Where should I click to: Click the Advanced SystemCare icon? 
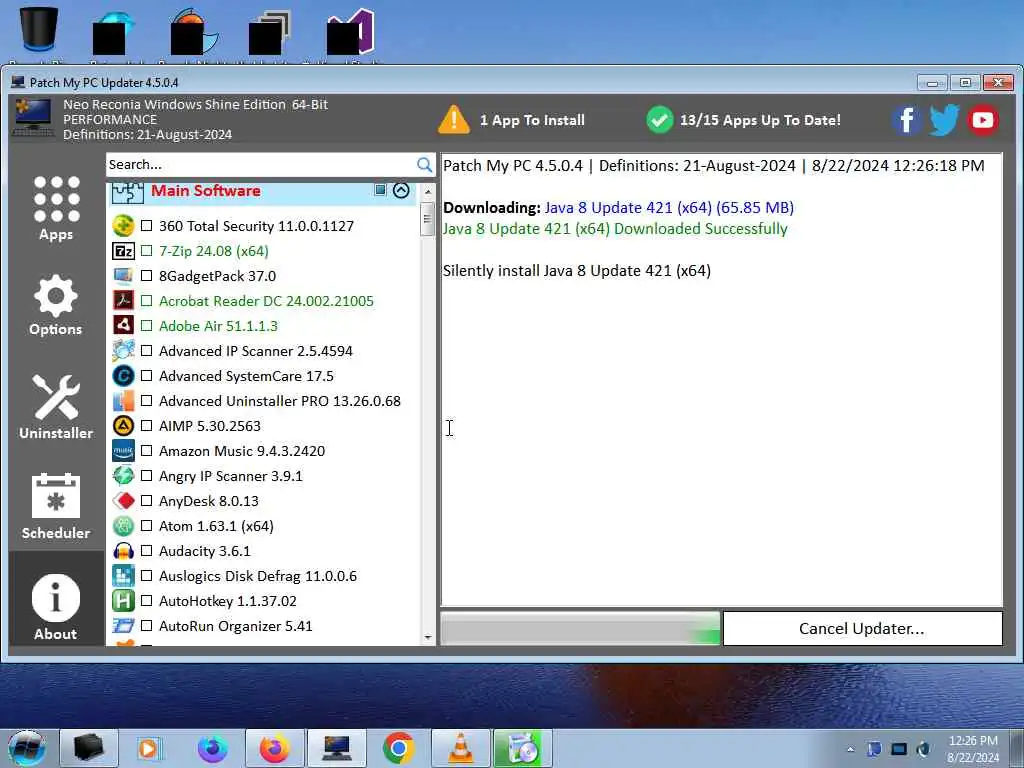tap(123, 376)
